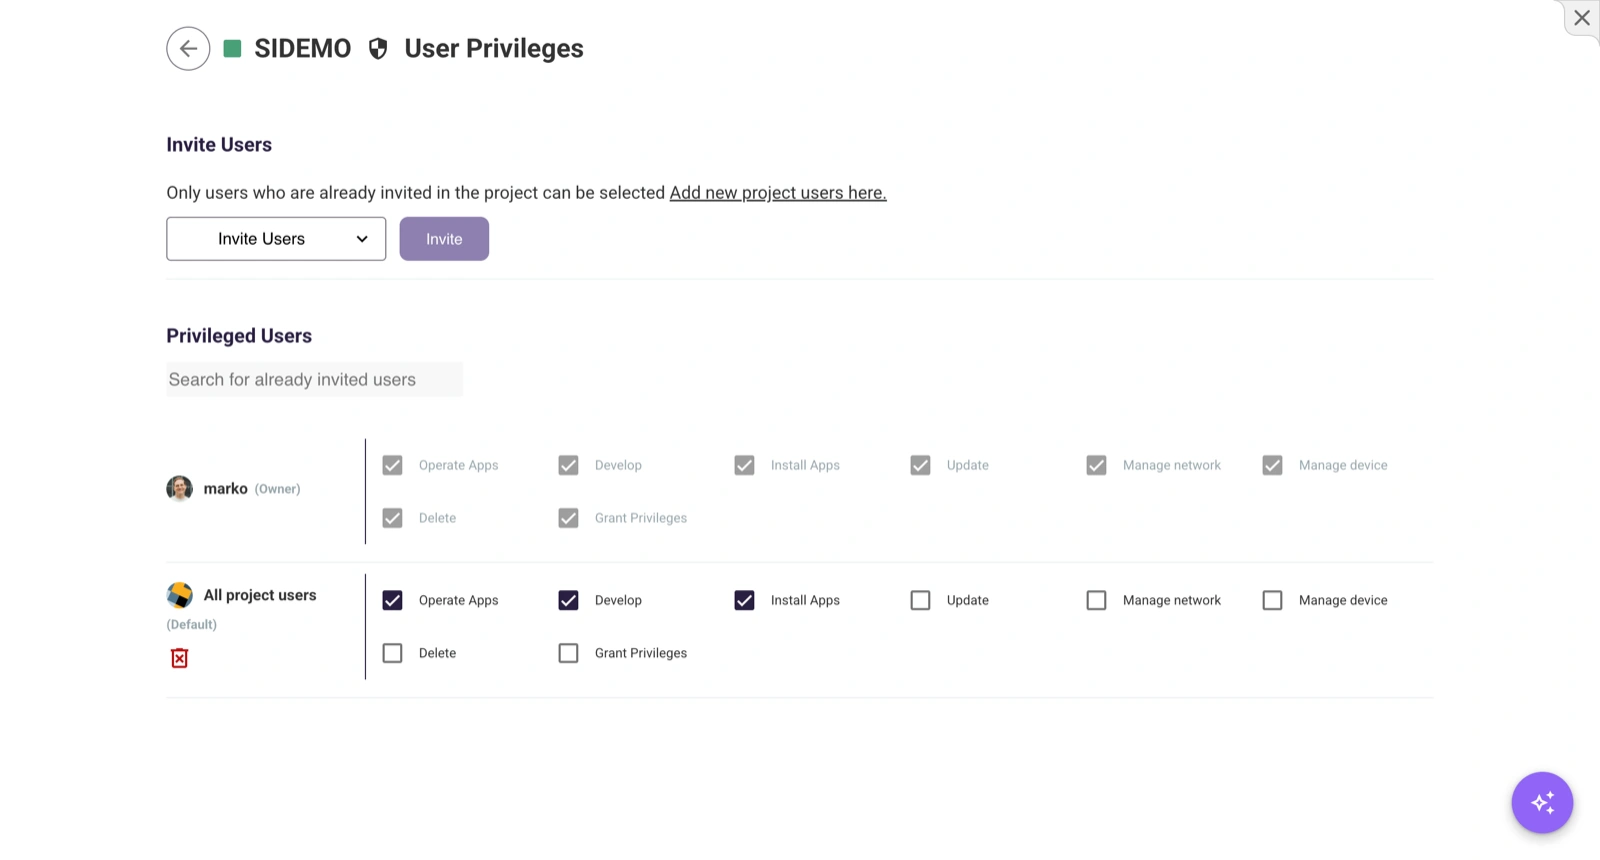Viewport: 1600px width, 860px height.
Task: Click the red trash icon under All project users
Action: (179, 658)
